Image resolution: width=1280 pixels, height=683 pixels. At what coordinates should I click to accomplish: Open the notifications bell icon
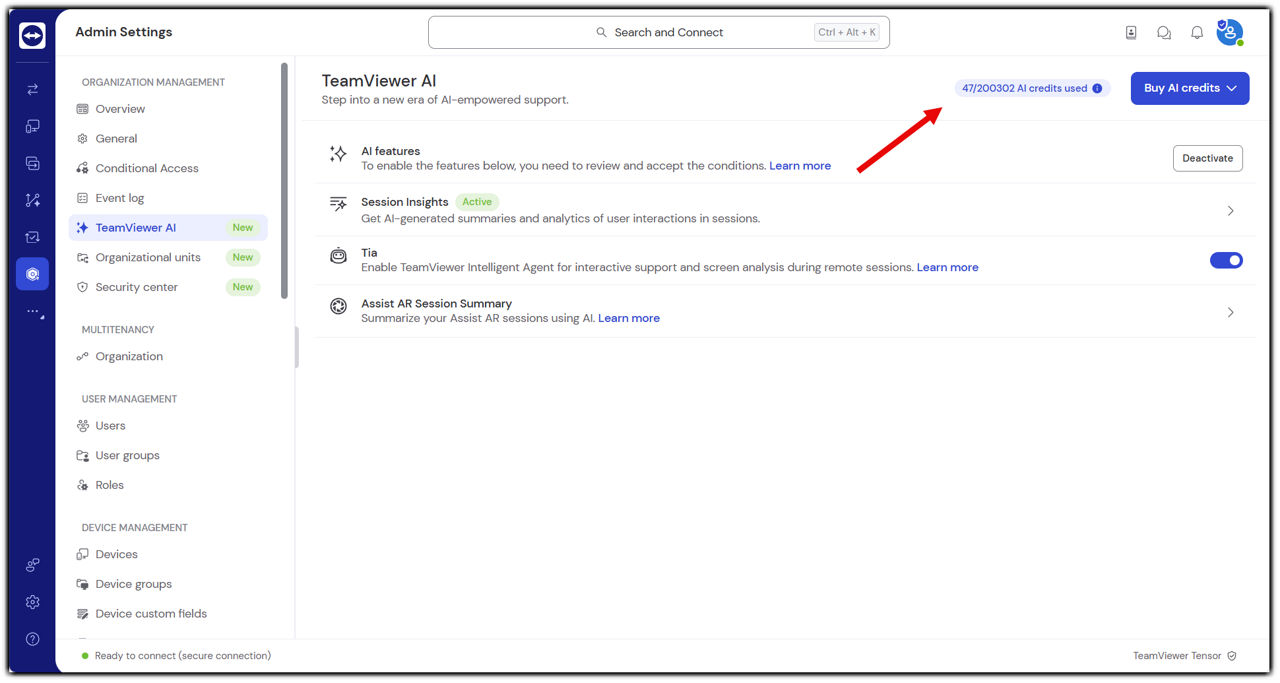click(x=1196, y=33)
